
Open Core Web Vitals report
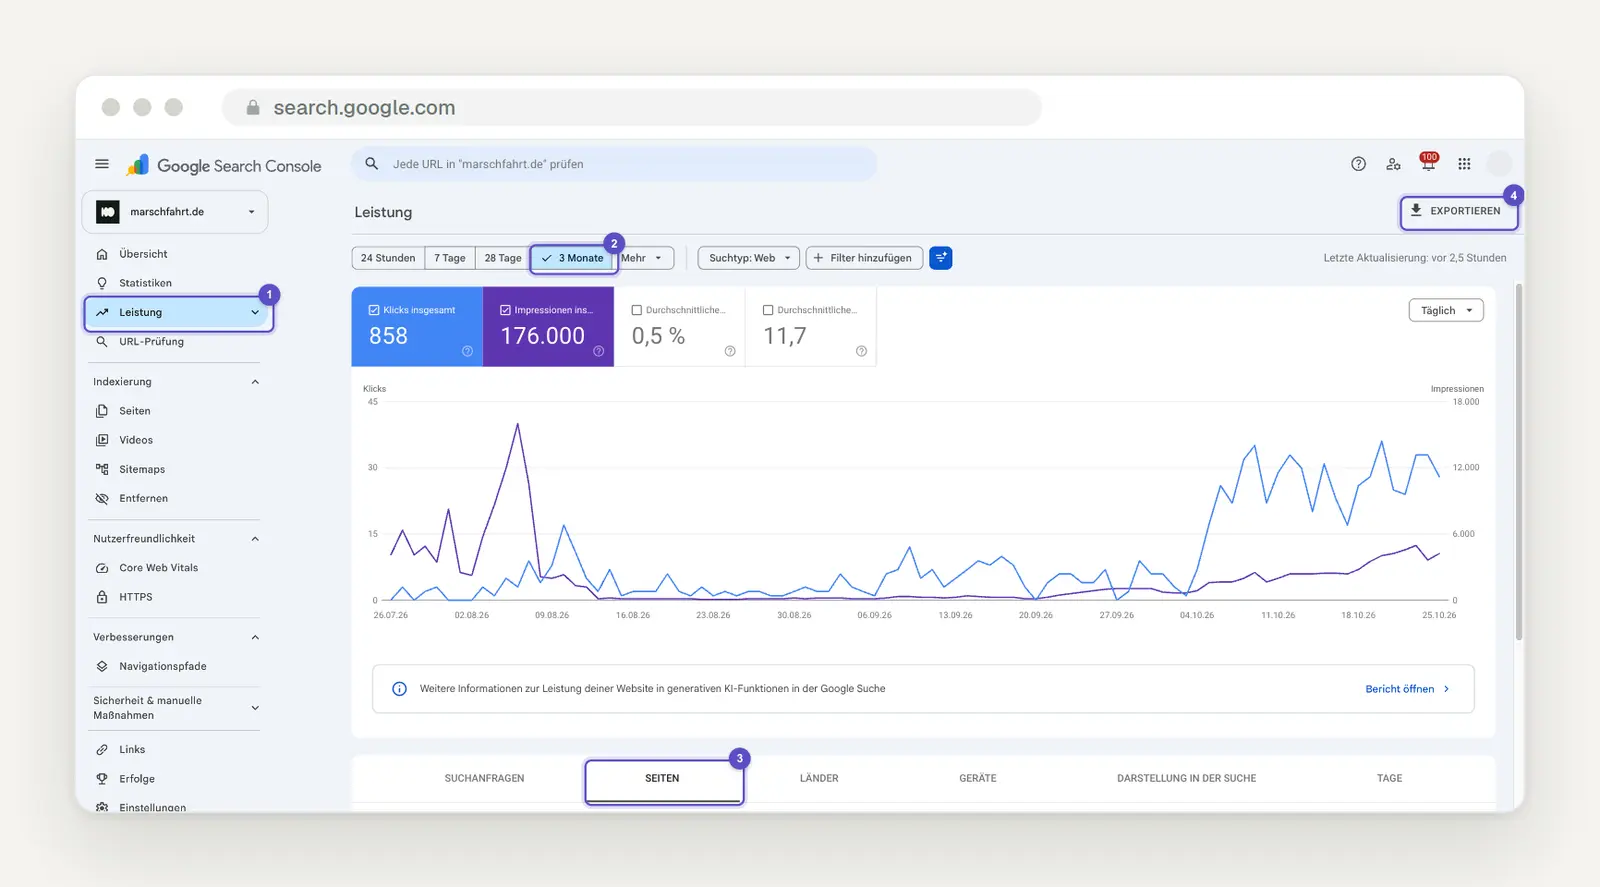[158, 568]
